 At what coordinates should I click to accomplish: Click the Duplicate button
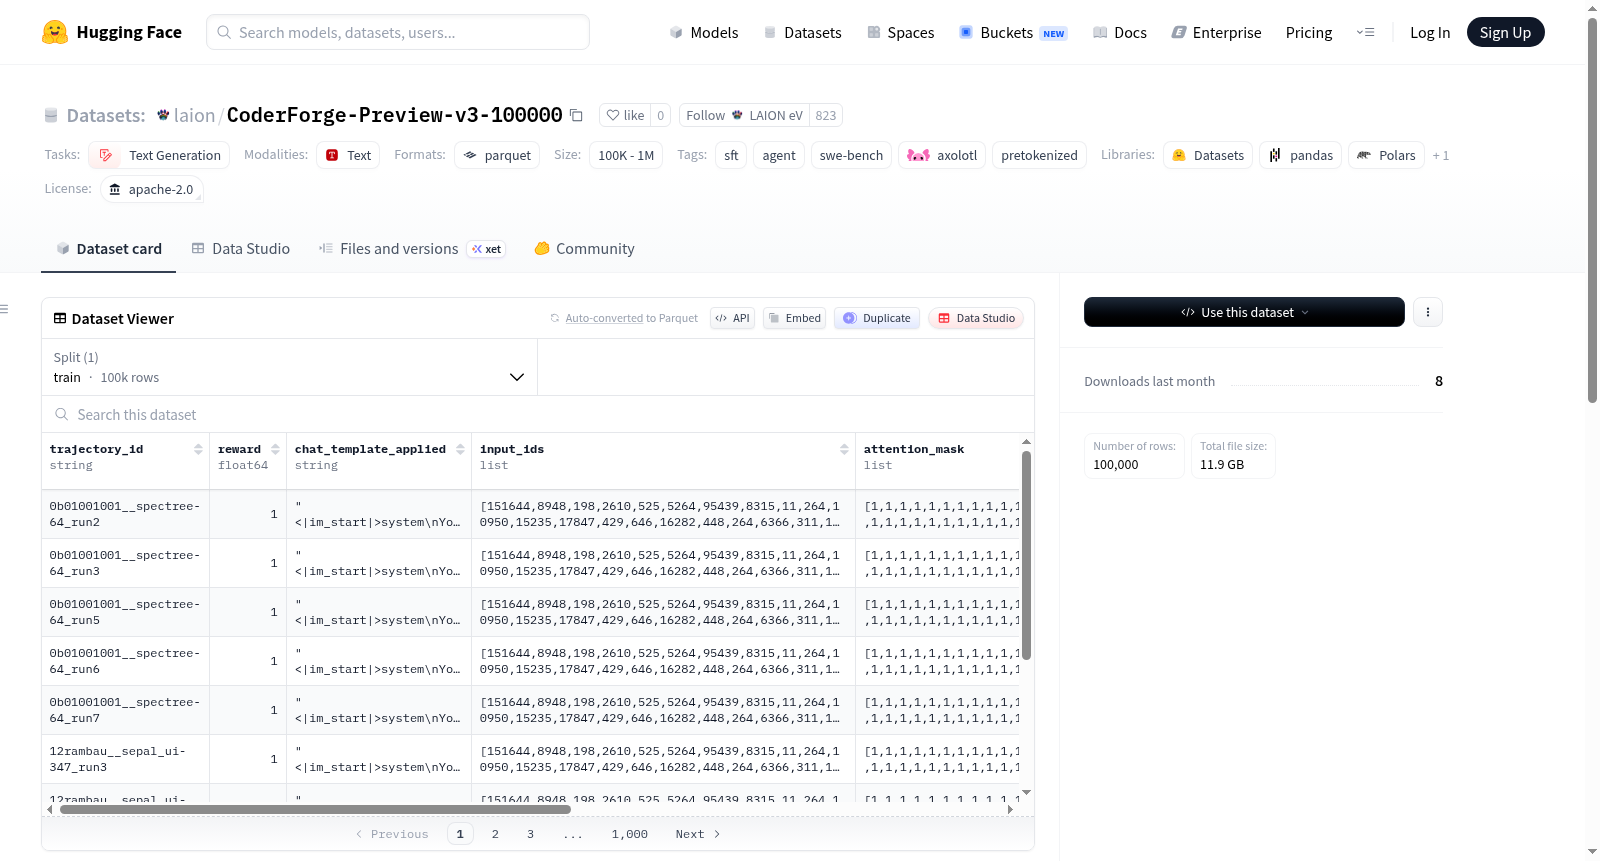pyautogui.click(x=877, y=318)
